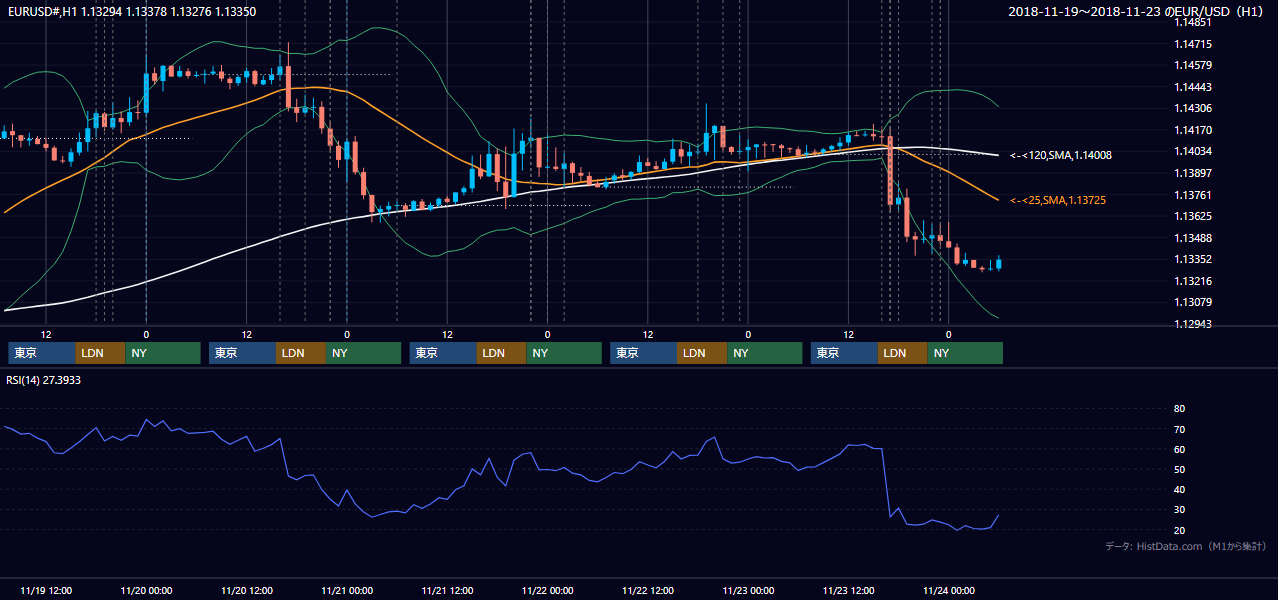The height and width of the screenshot is (600, 1278).
Task: Click the 1.13761 price axis value
Action: [x=1194, y=195]
